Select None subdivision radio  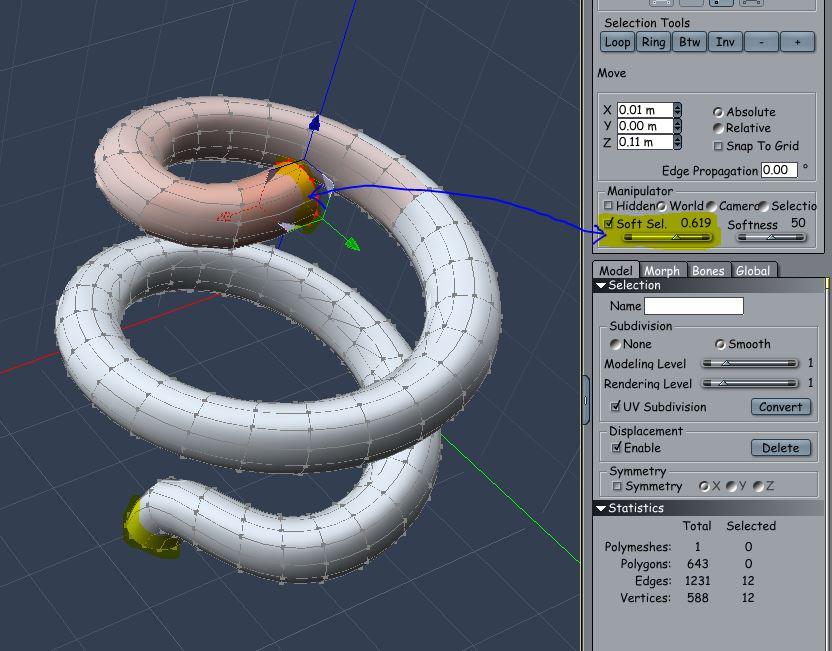pos(615,344)
